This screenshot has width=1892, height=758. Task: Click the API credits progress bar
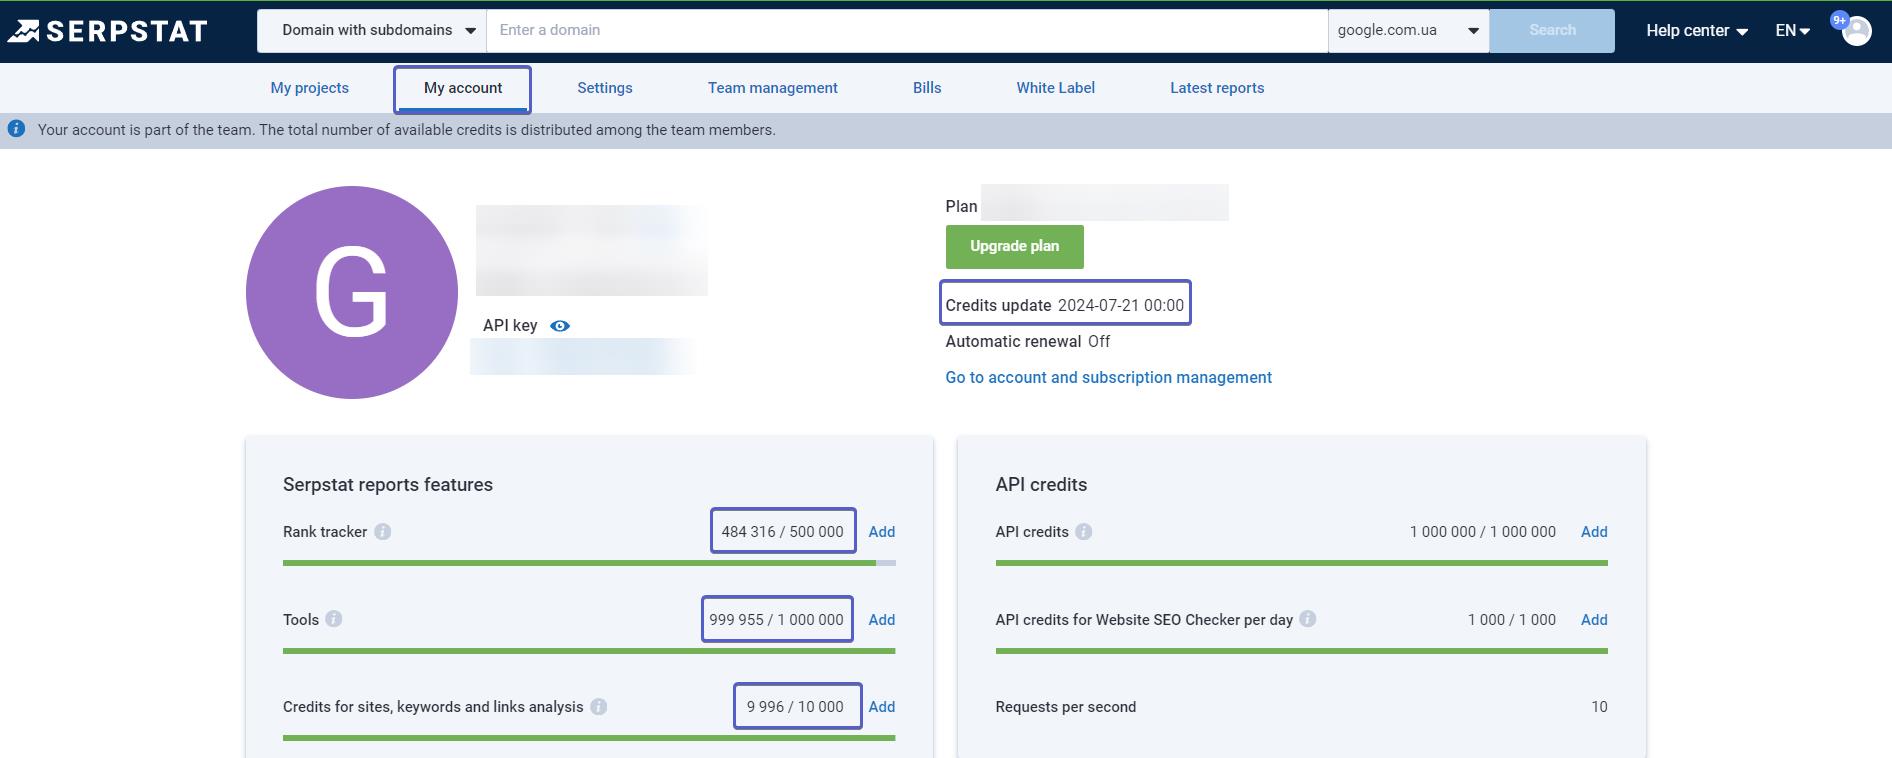click(x=1302, y=563)
